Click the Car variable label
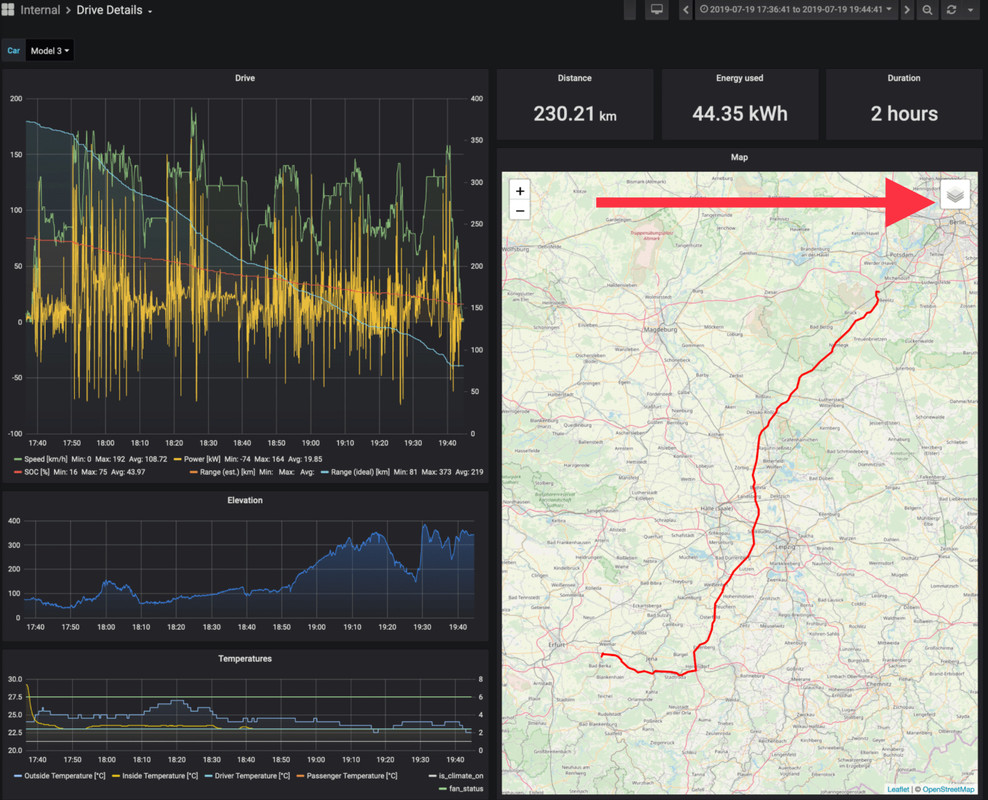The width and height of the screenshot is (988, 800). pyautogui.click(x=13, y=50)
